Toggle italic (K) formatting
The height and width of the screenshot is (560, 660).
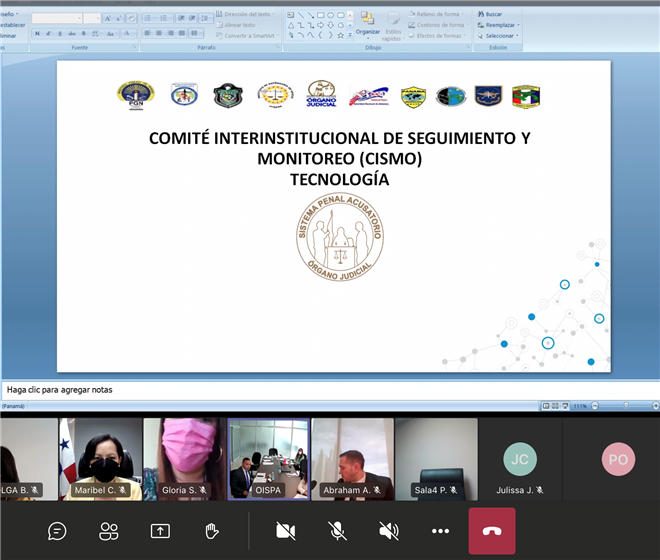[x=48, y=33]
